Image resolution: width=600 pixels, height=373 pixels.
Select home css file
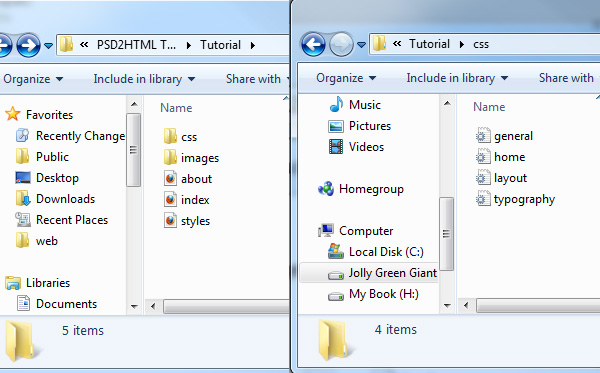click(x=501, y=157)
